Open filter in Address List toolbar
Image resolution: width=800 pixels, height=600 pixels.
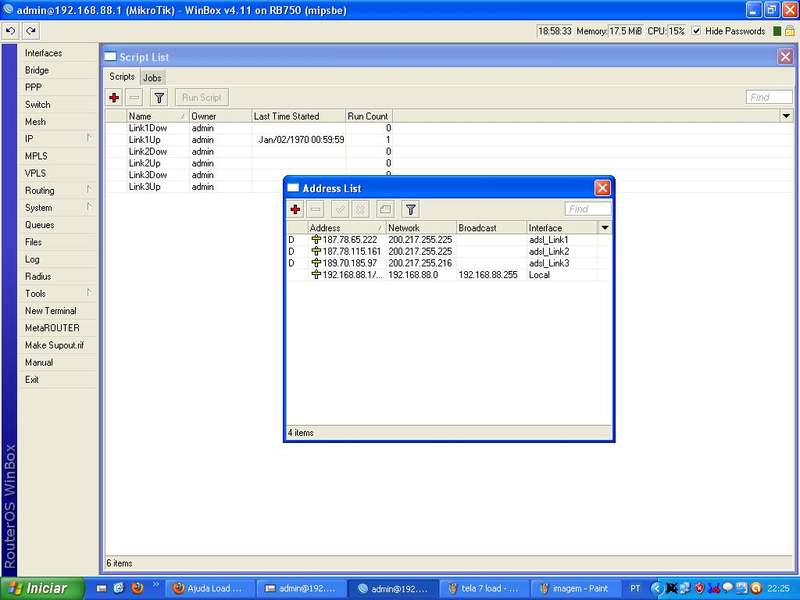[410, 209]
